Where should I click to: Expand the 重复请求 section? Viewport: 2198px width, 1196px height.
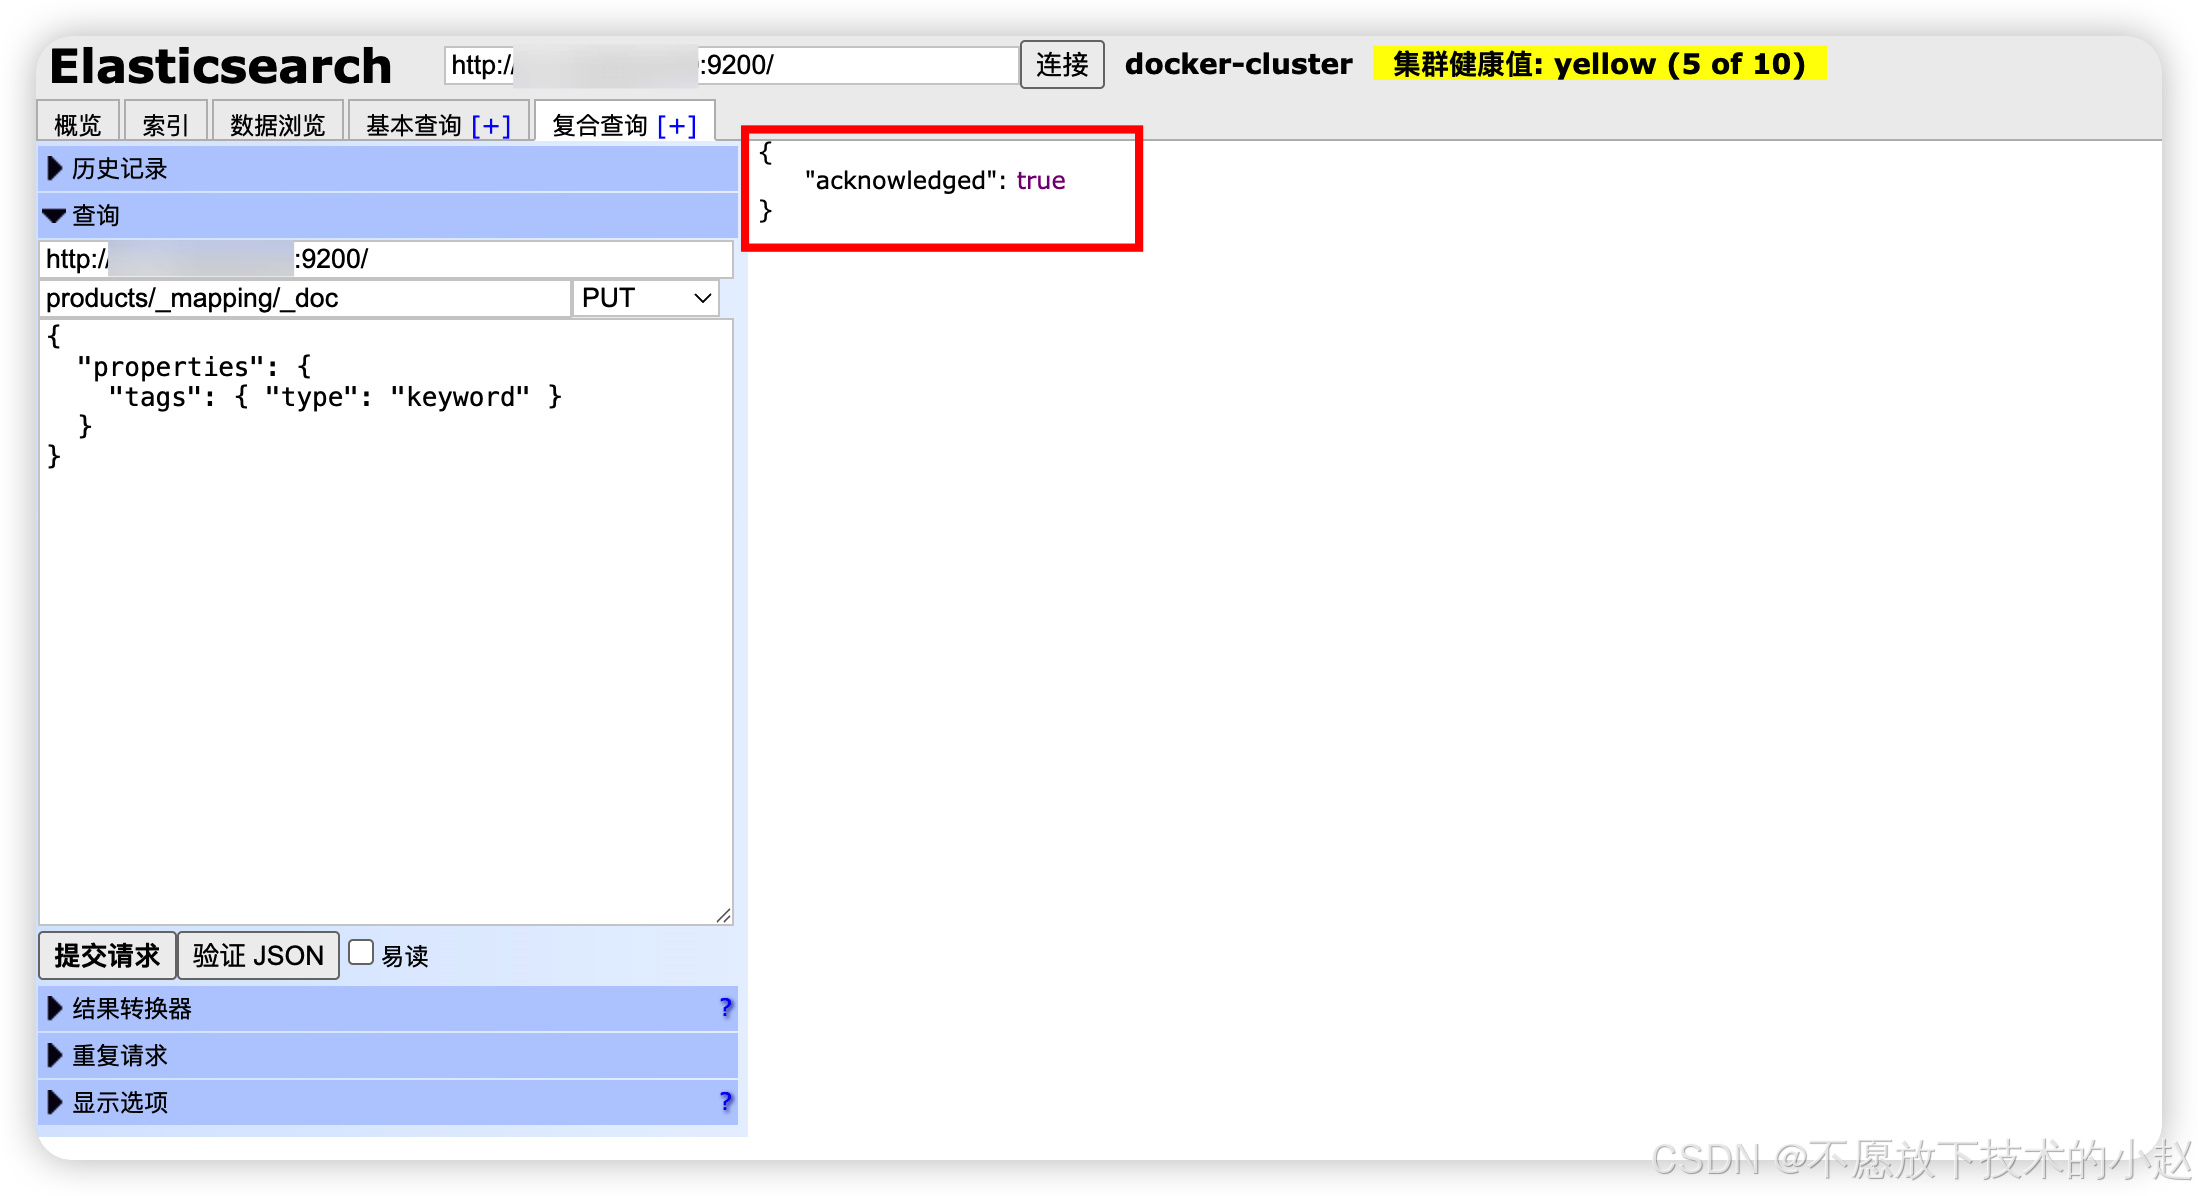(x=119, y=1055)
